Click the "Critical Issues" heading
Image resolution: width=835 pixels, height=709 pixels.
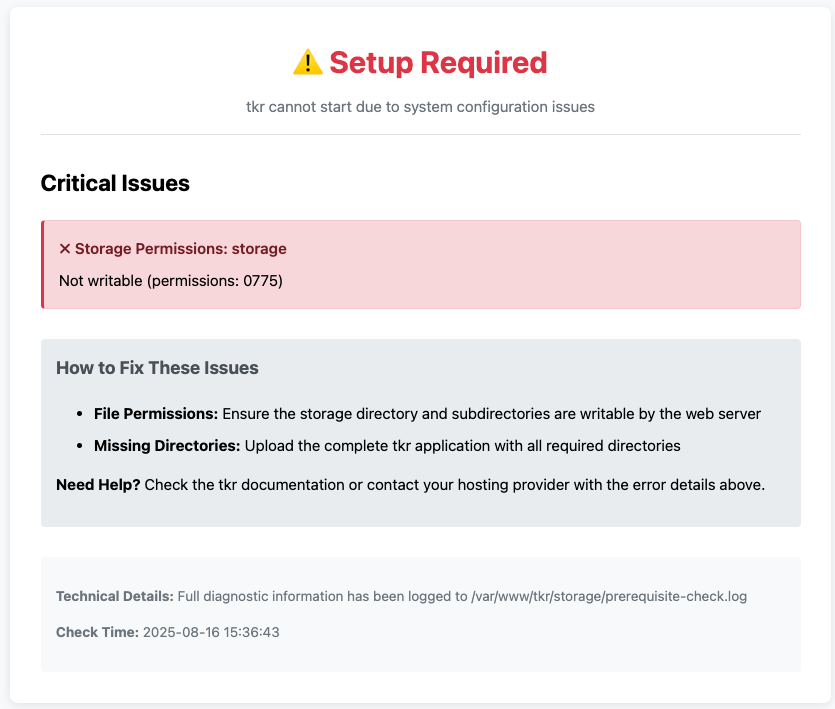pyautogui.click(x=115, y=183)
